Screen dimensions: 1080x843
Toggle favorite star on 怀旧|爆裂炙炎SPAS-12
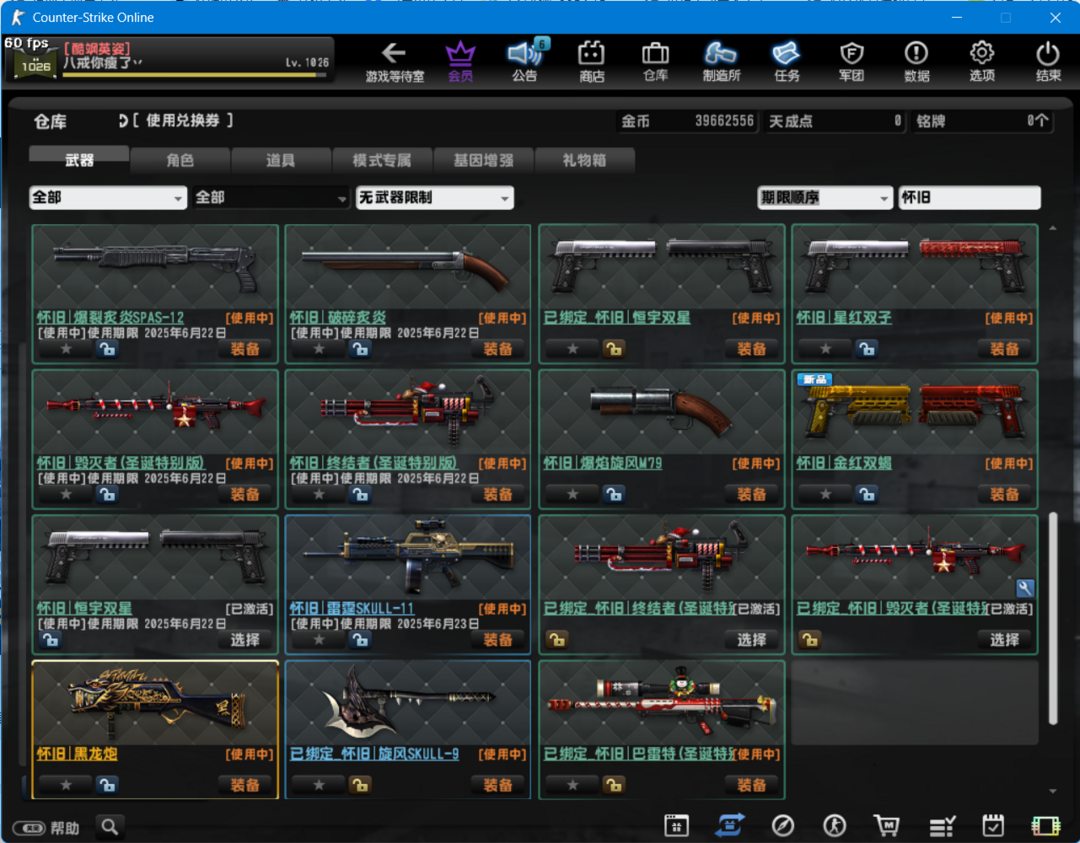tap(65, 349)
